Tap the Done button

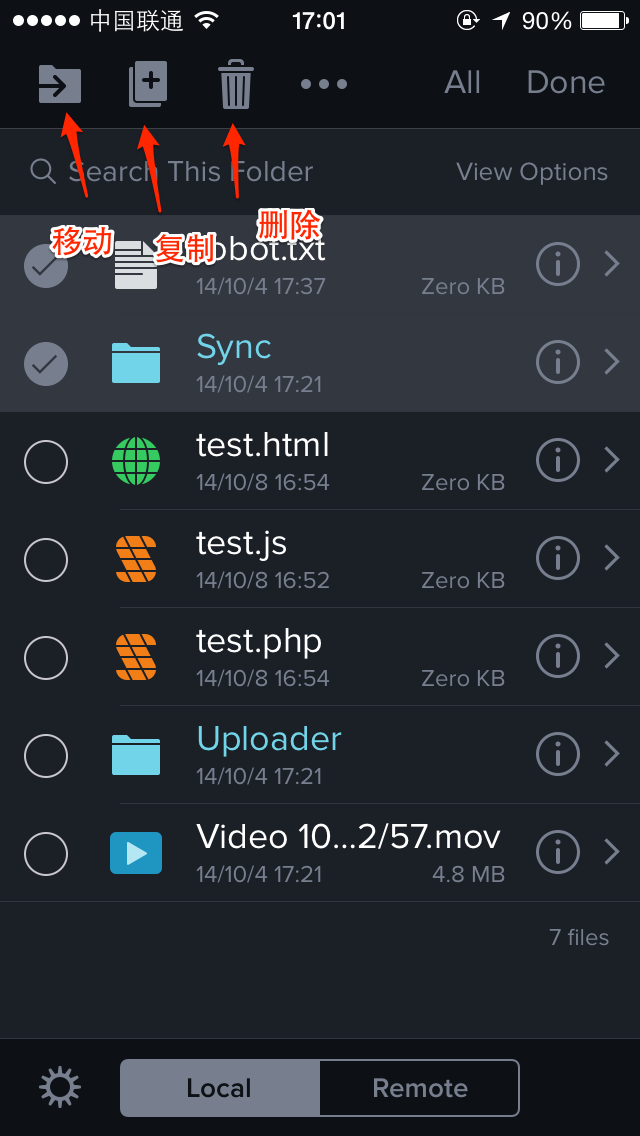[565, 83]
